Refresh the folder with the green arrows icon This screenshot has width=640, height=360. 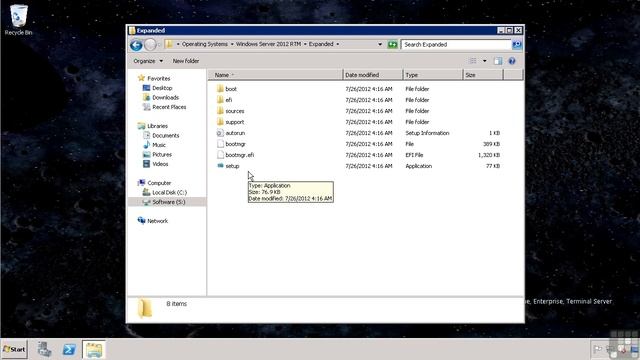click(392, 44)
